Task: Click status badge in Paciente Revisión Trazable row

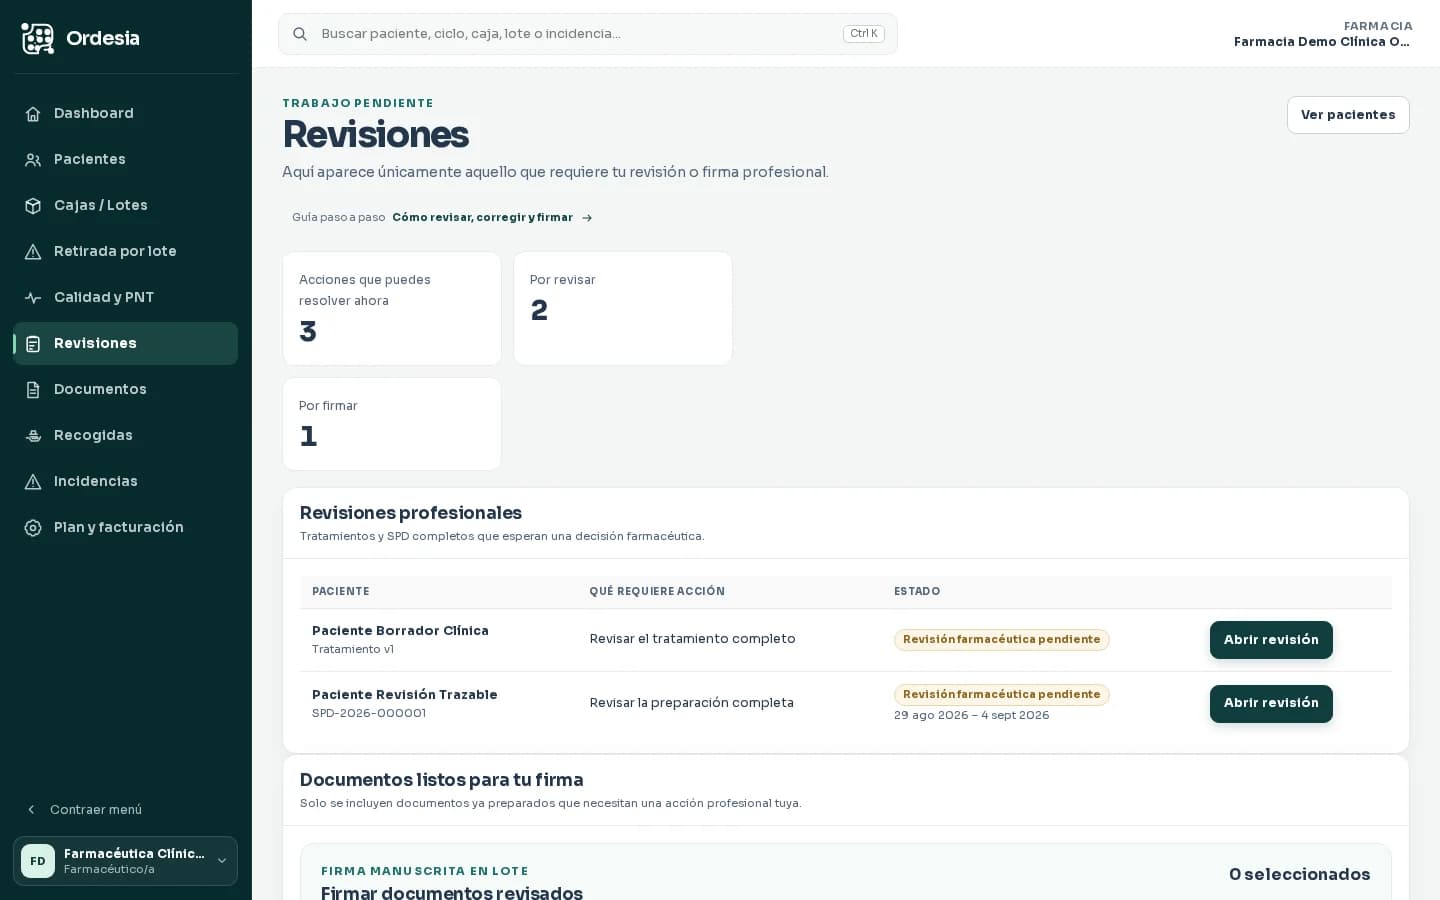Action: (x=1002, y=695)
